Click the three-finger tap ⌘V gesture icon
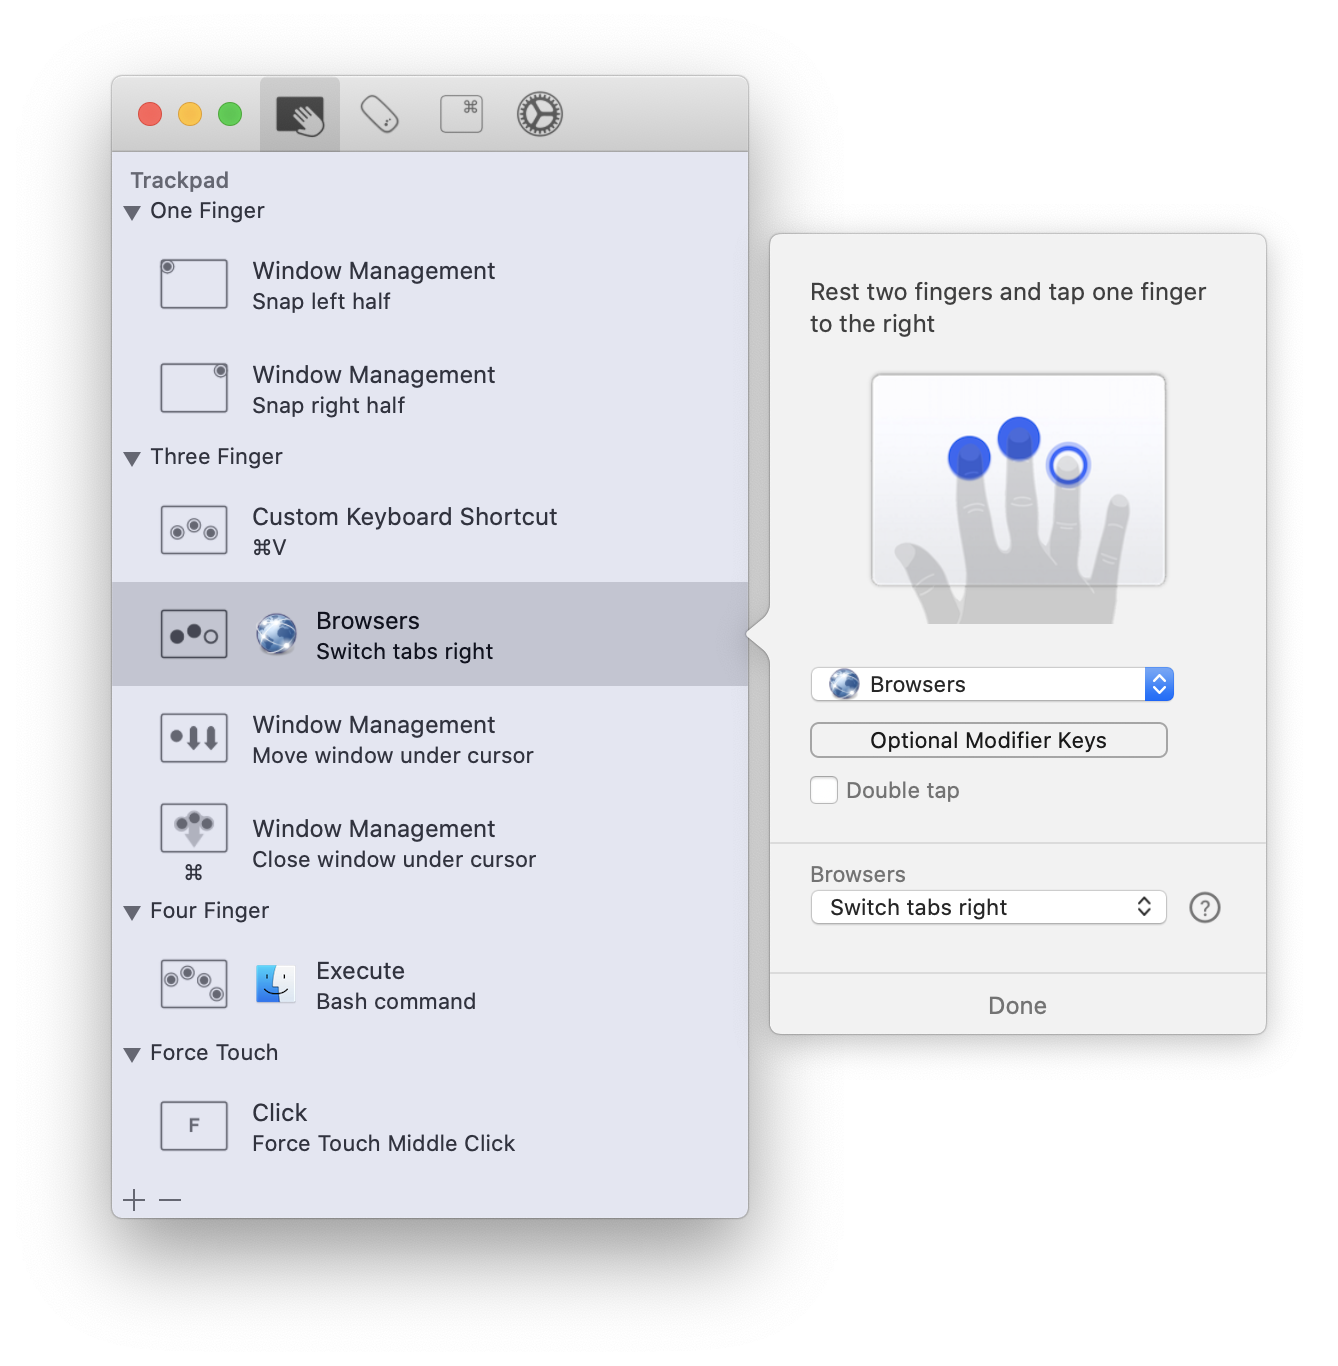1338x1366 pixels. click(194, 530)
